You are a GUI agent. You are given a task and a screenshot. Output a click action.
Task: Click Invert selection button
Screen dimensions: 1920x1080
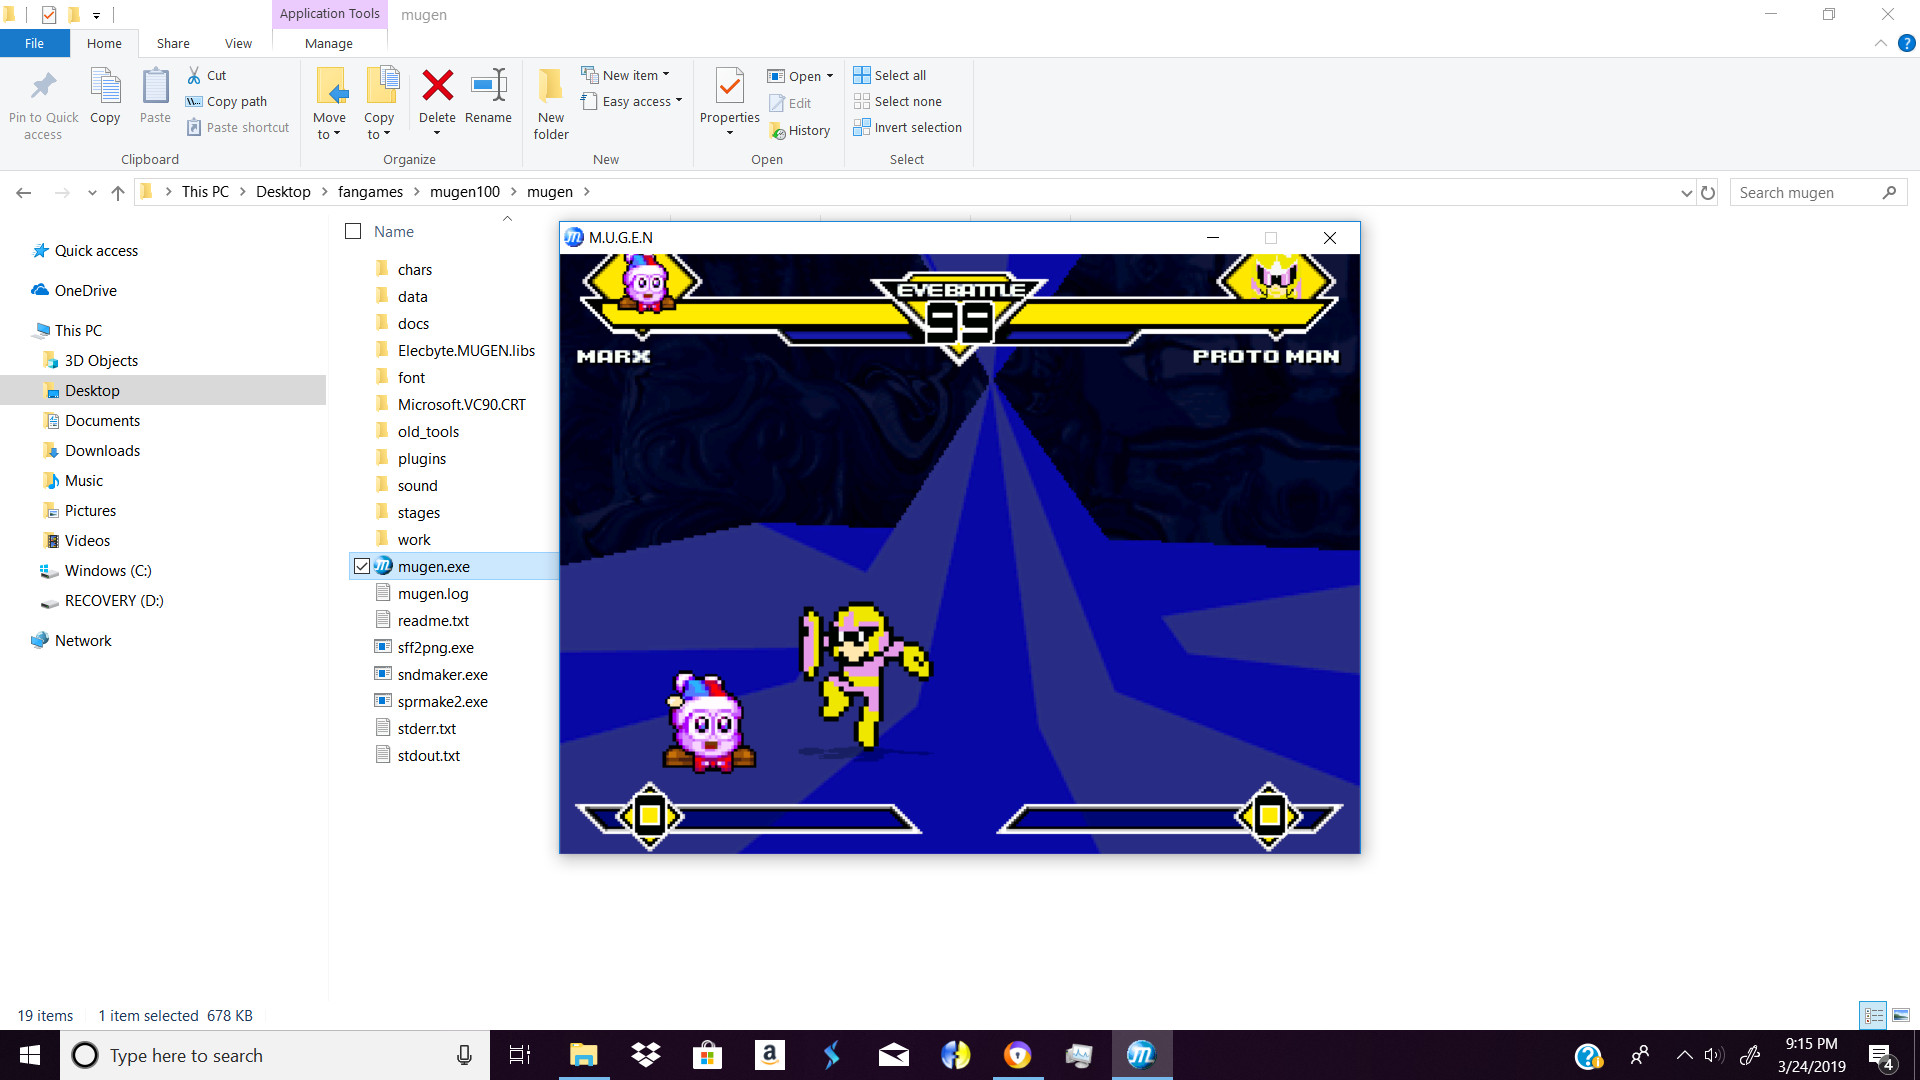point(908,127)
